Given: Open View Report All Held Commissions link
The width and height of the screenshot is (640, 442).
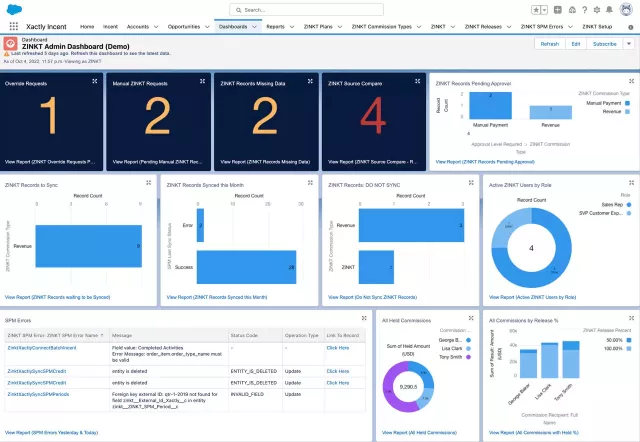Looking at the screenshot, I should click(x=419, y=433).
